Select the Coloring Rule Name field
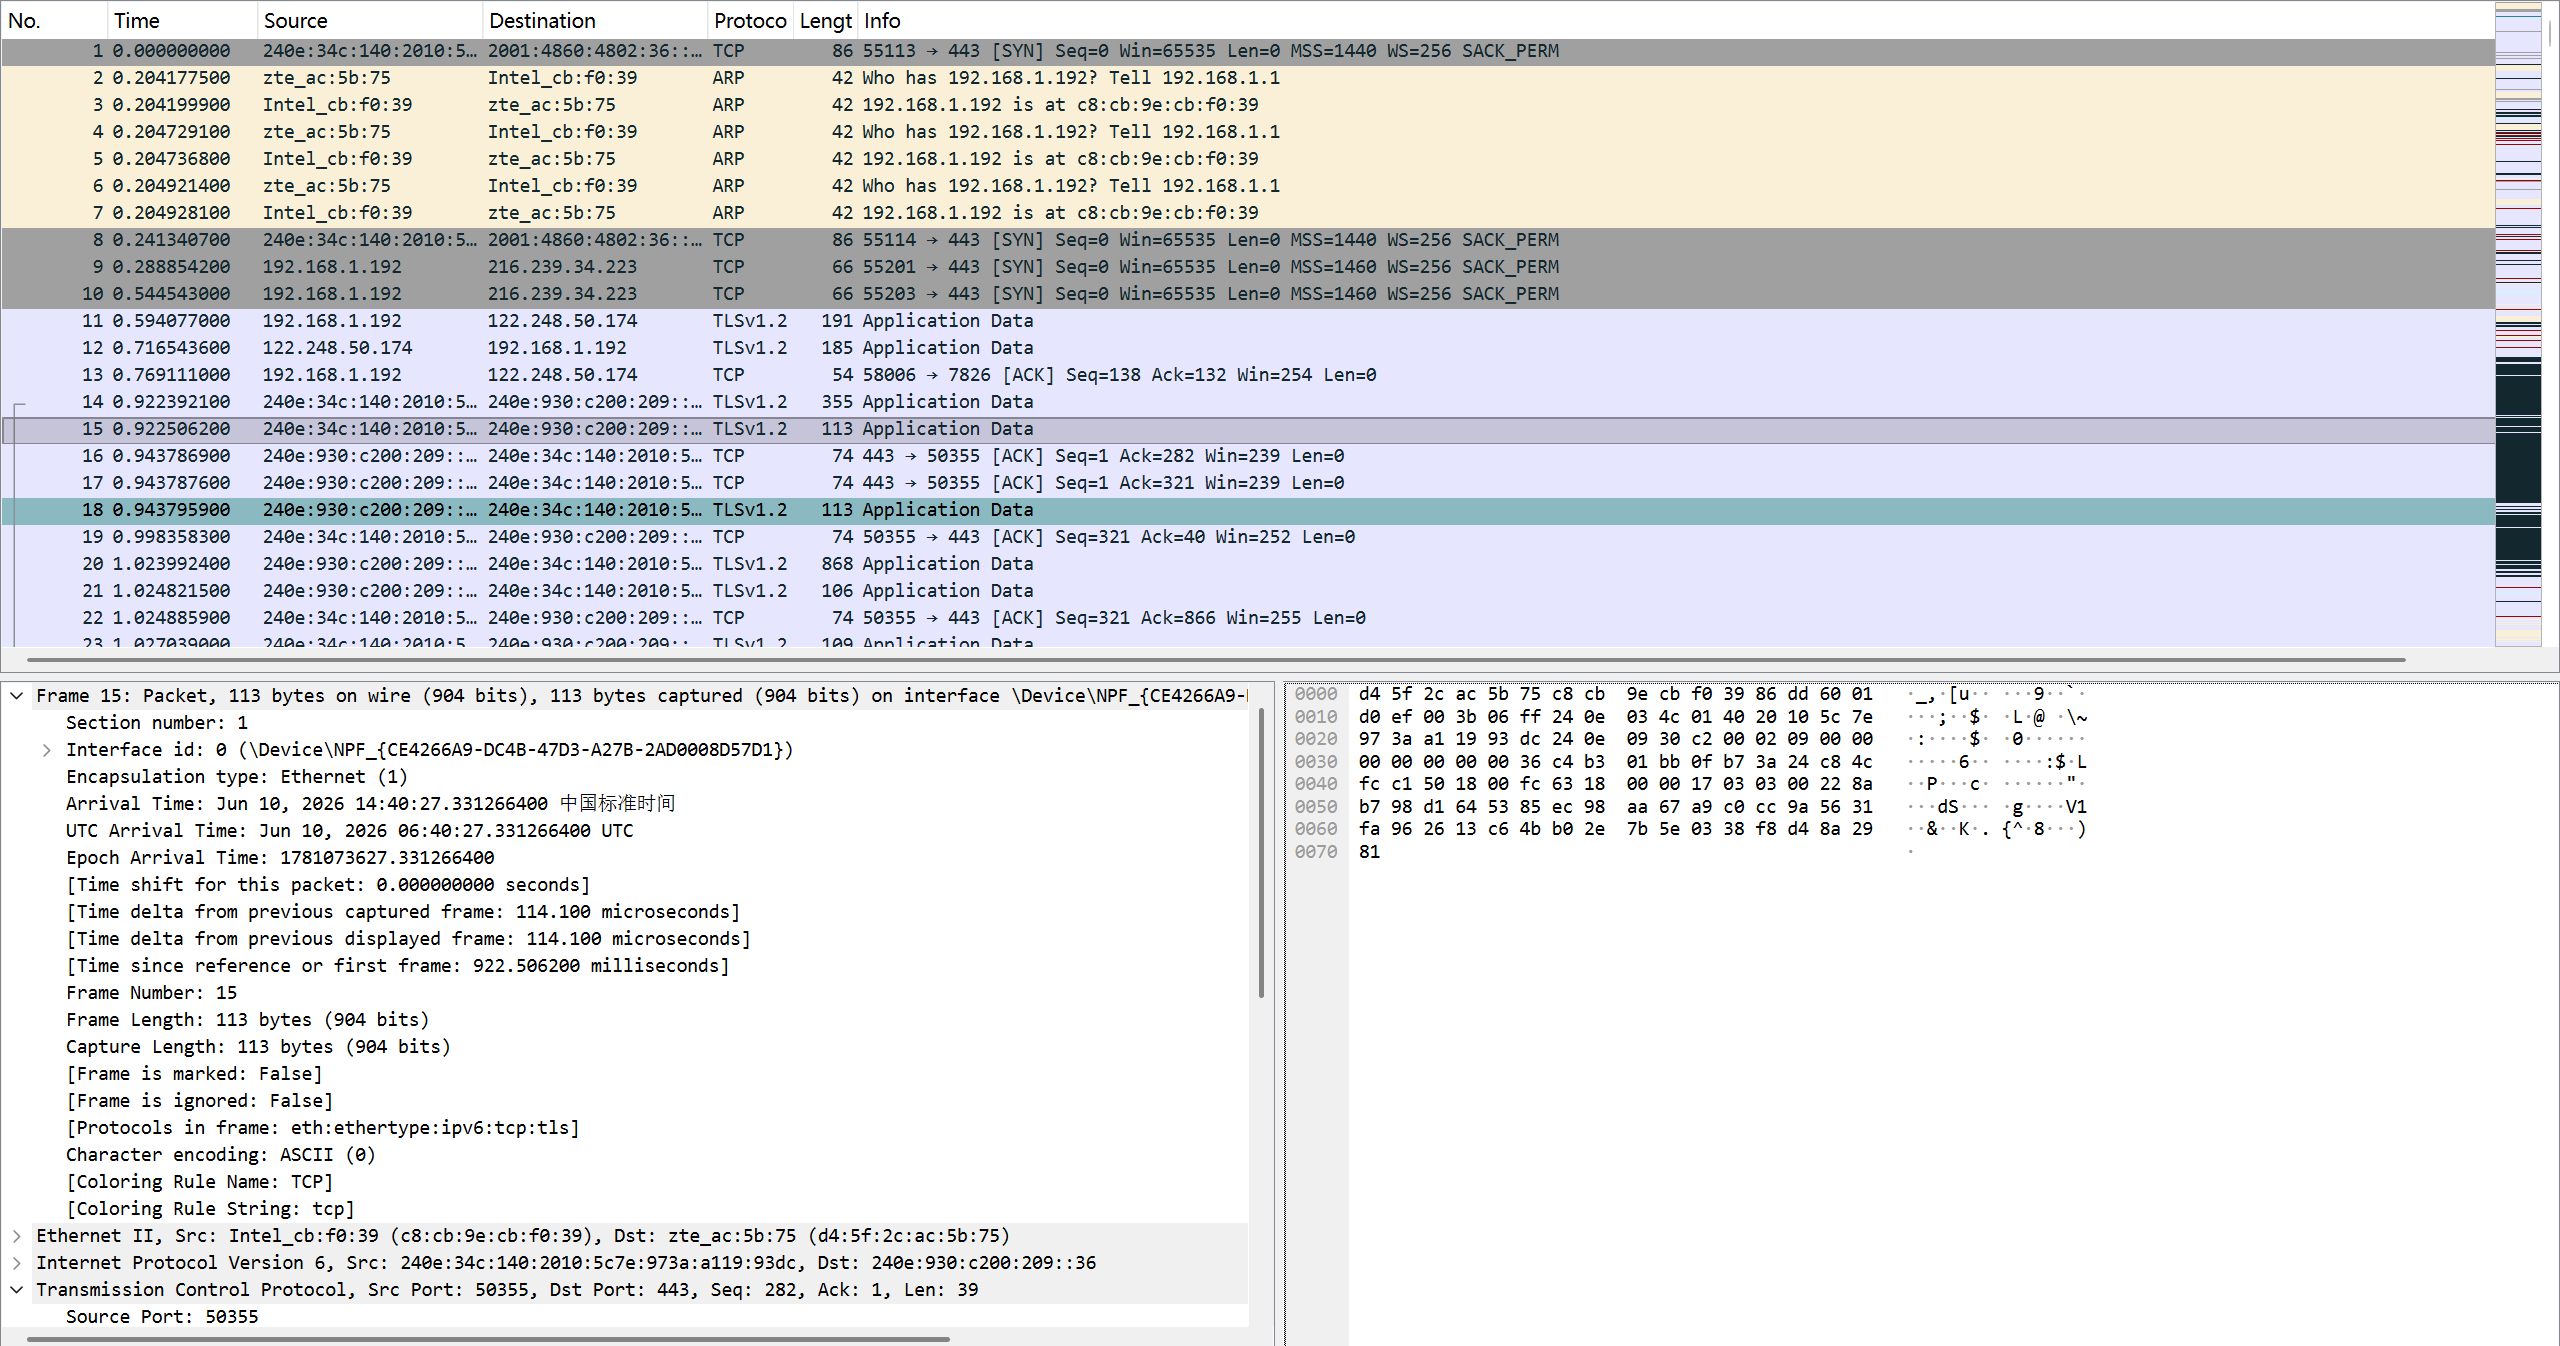Screen dimensions: 2560x1346 point(200,1182)
